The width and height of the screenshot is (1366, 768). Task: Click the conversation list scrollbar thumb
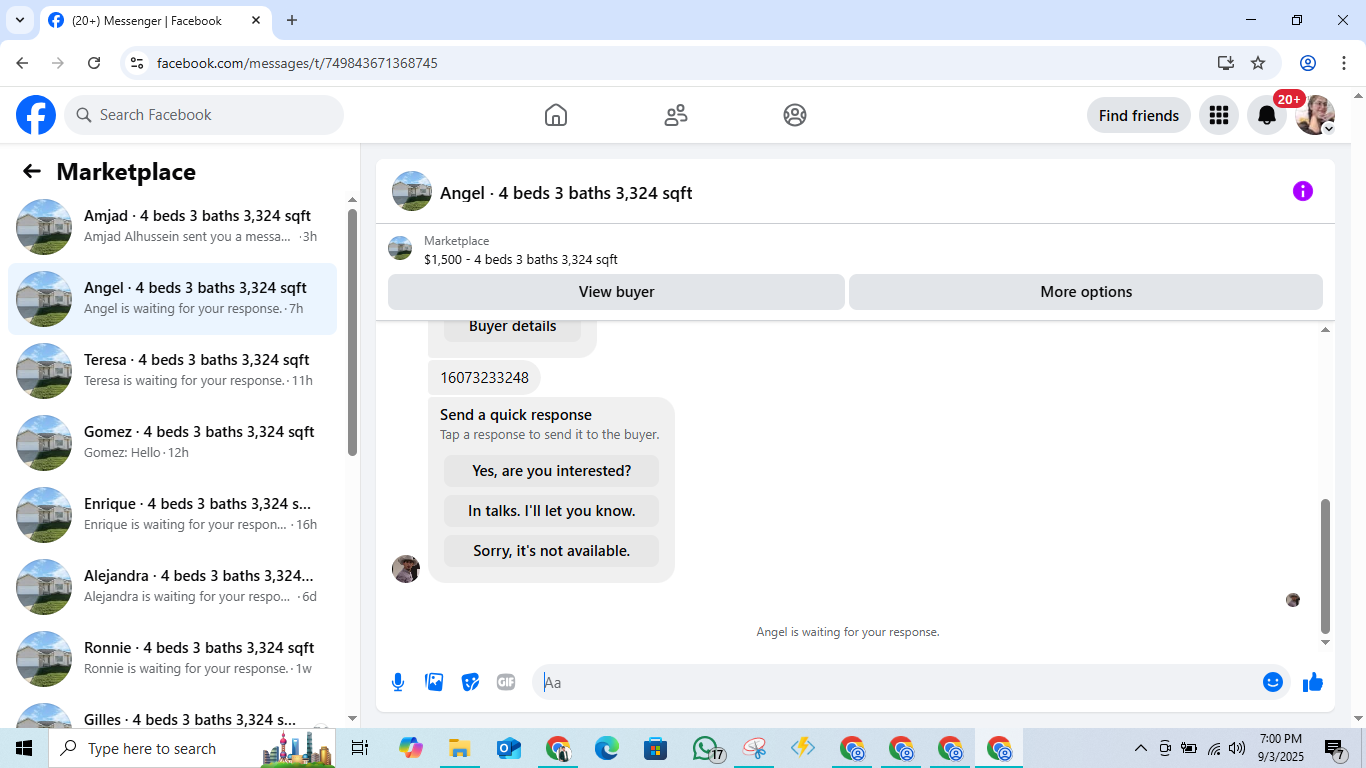352,332
